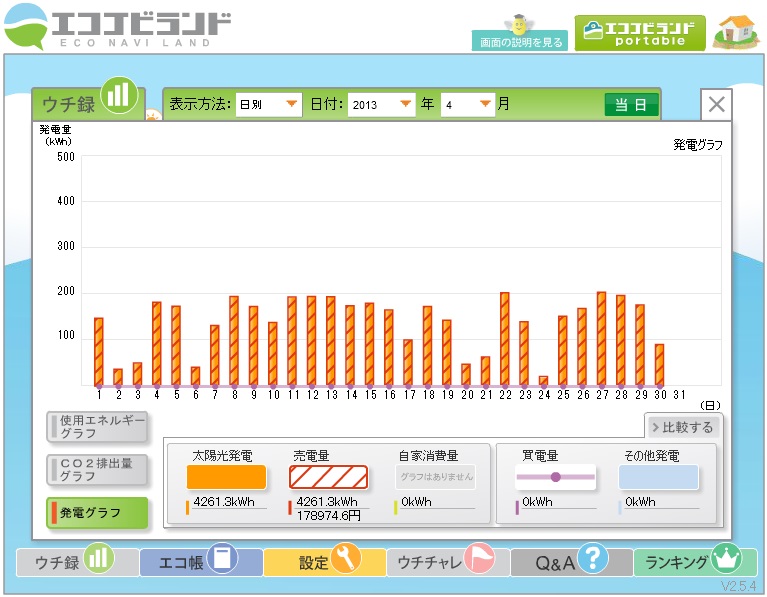Open the year 2013 dropdown

coord(382,104)
